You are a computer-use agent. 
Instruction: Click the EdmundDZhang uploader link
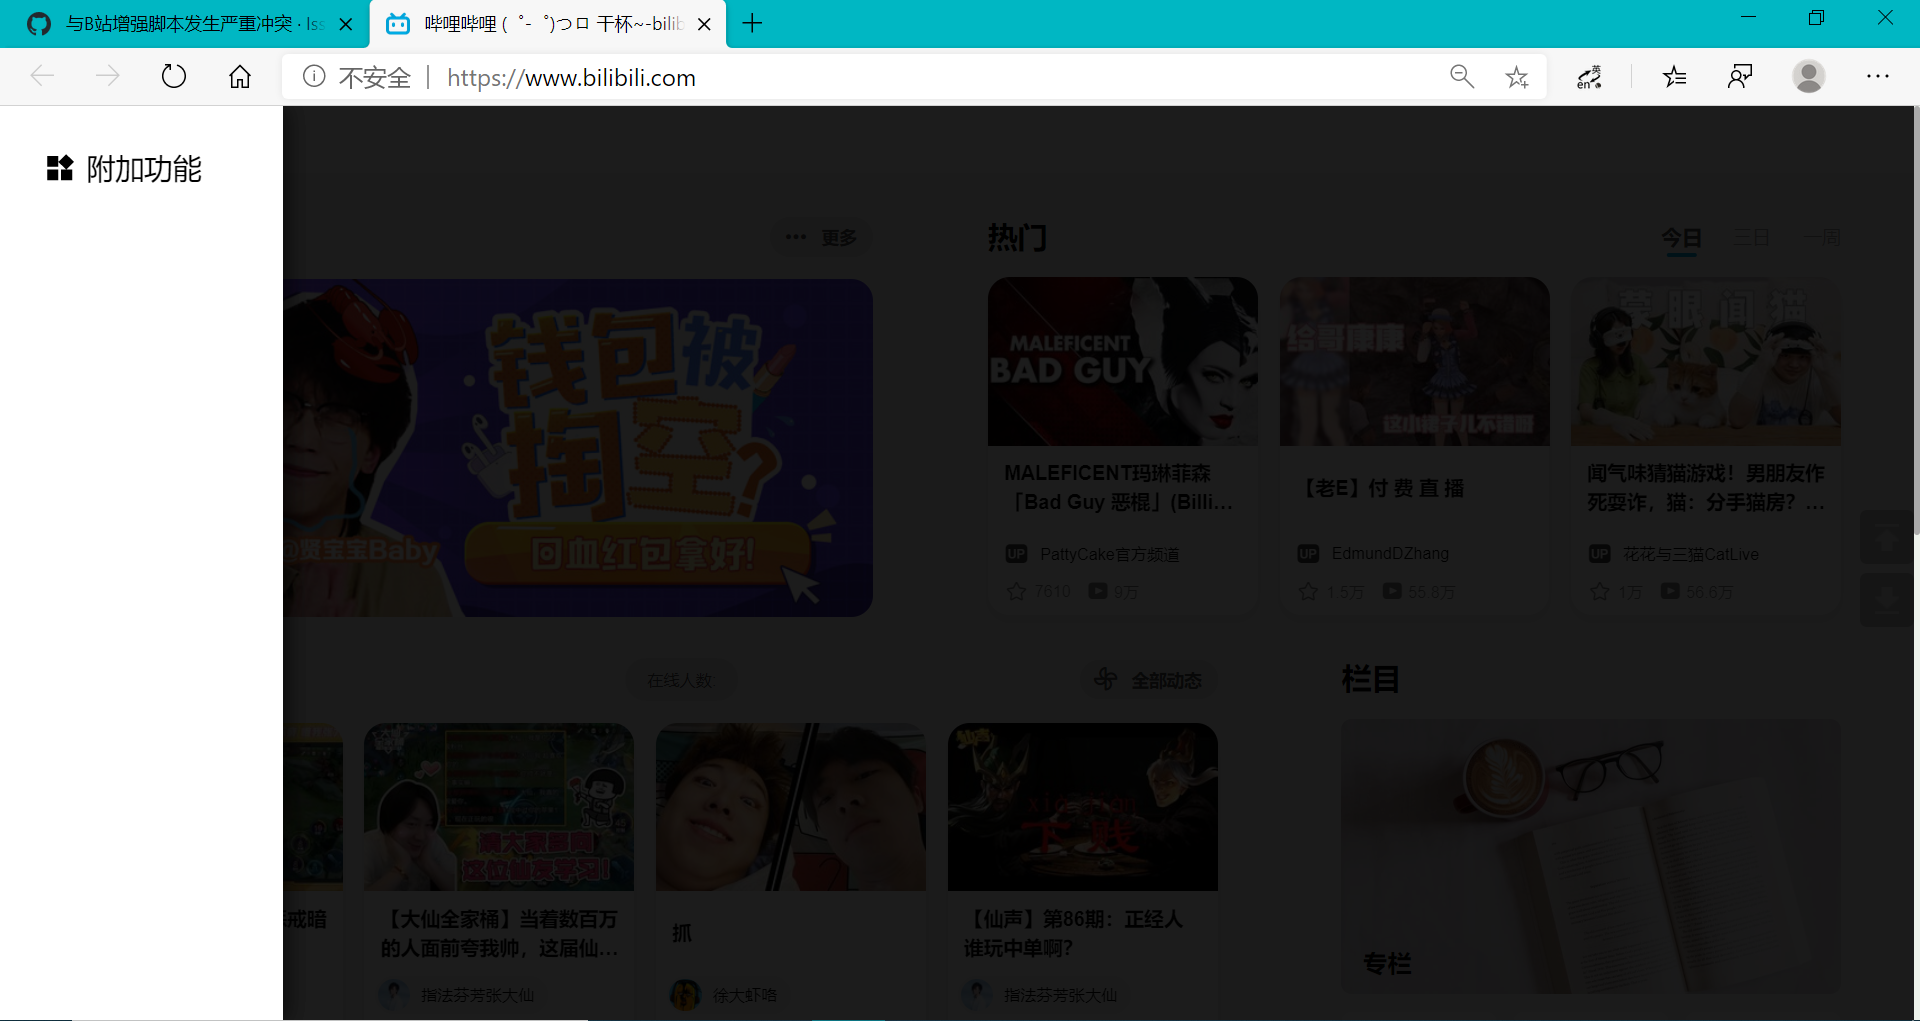1389,553
